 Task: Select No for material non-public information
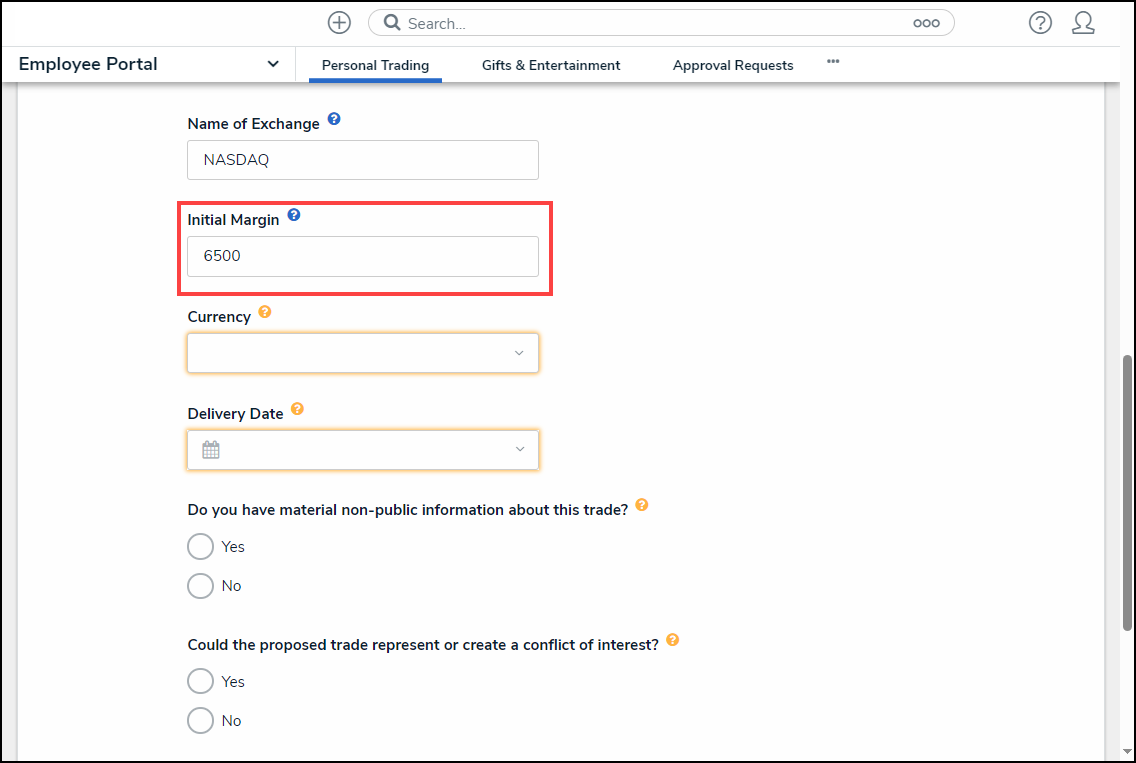(x=201, y=586)
